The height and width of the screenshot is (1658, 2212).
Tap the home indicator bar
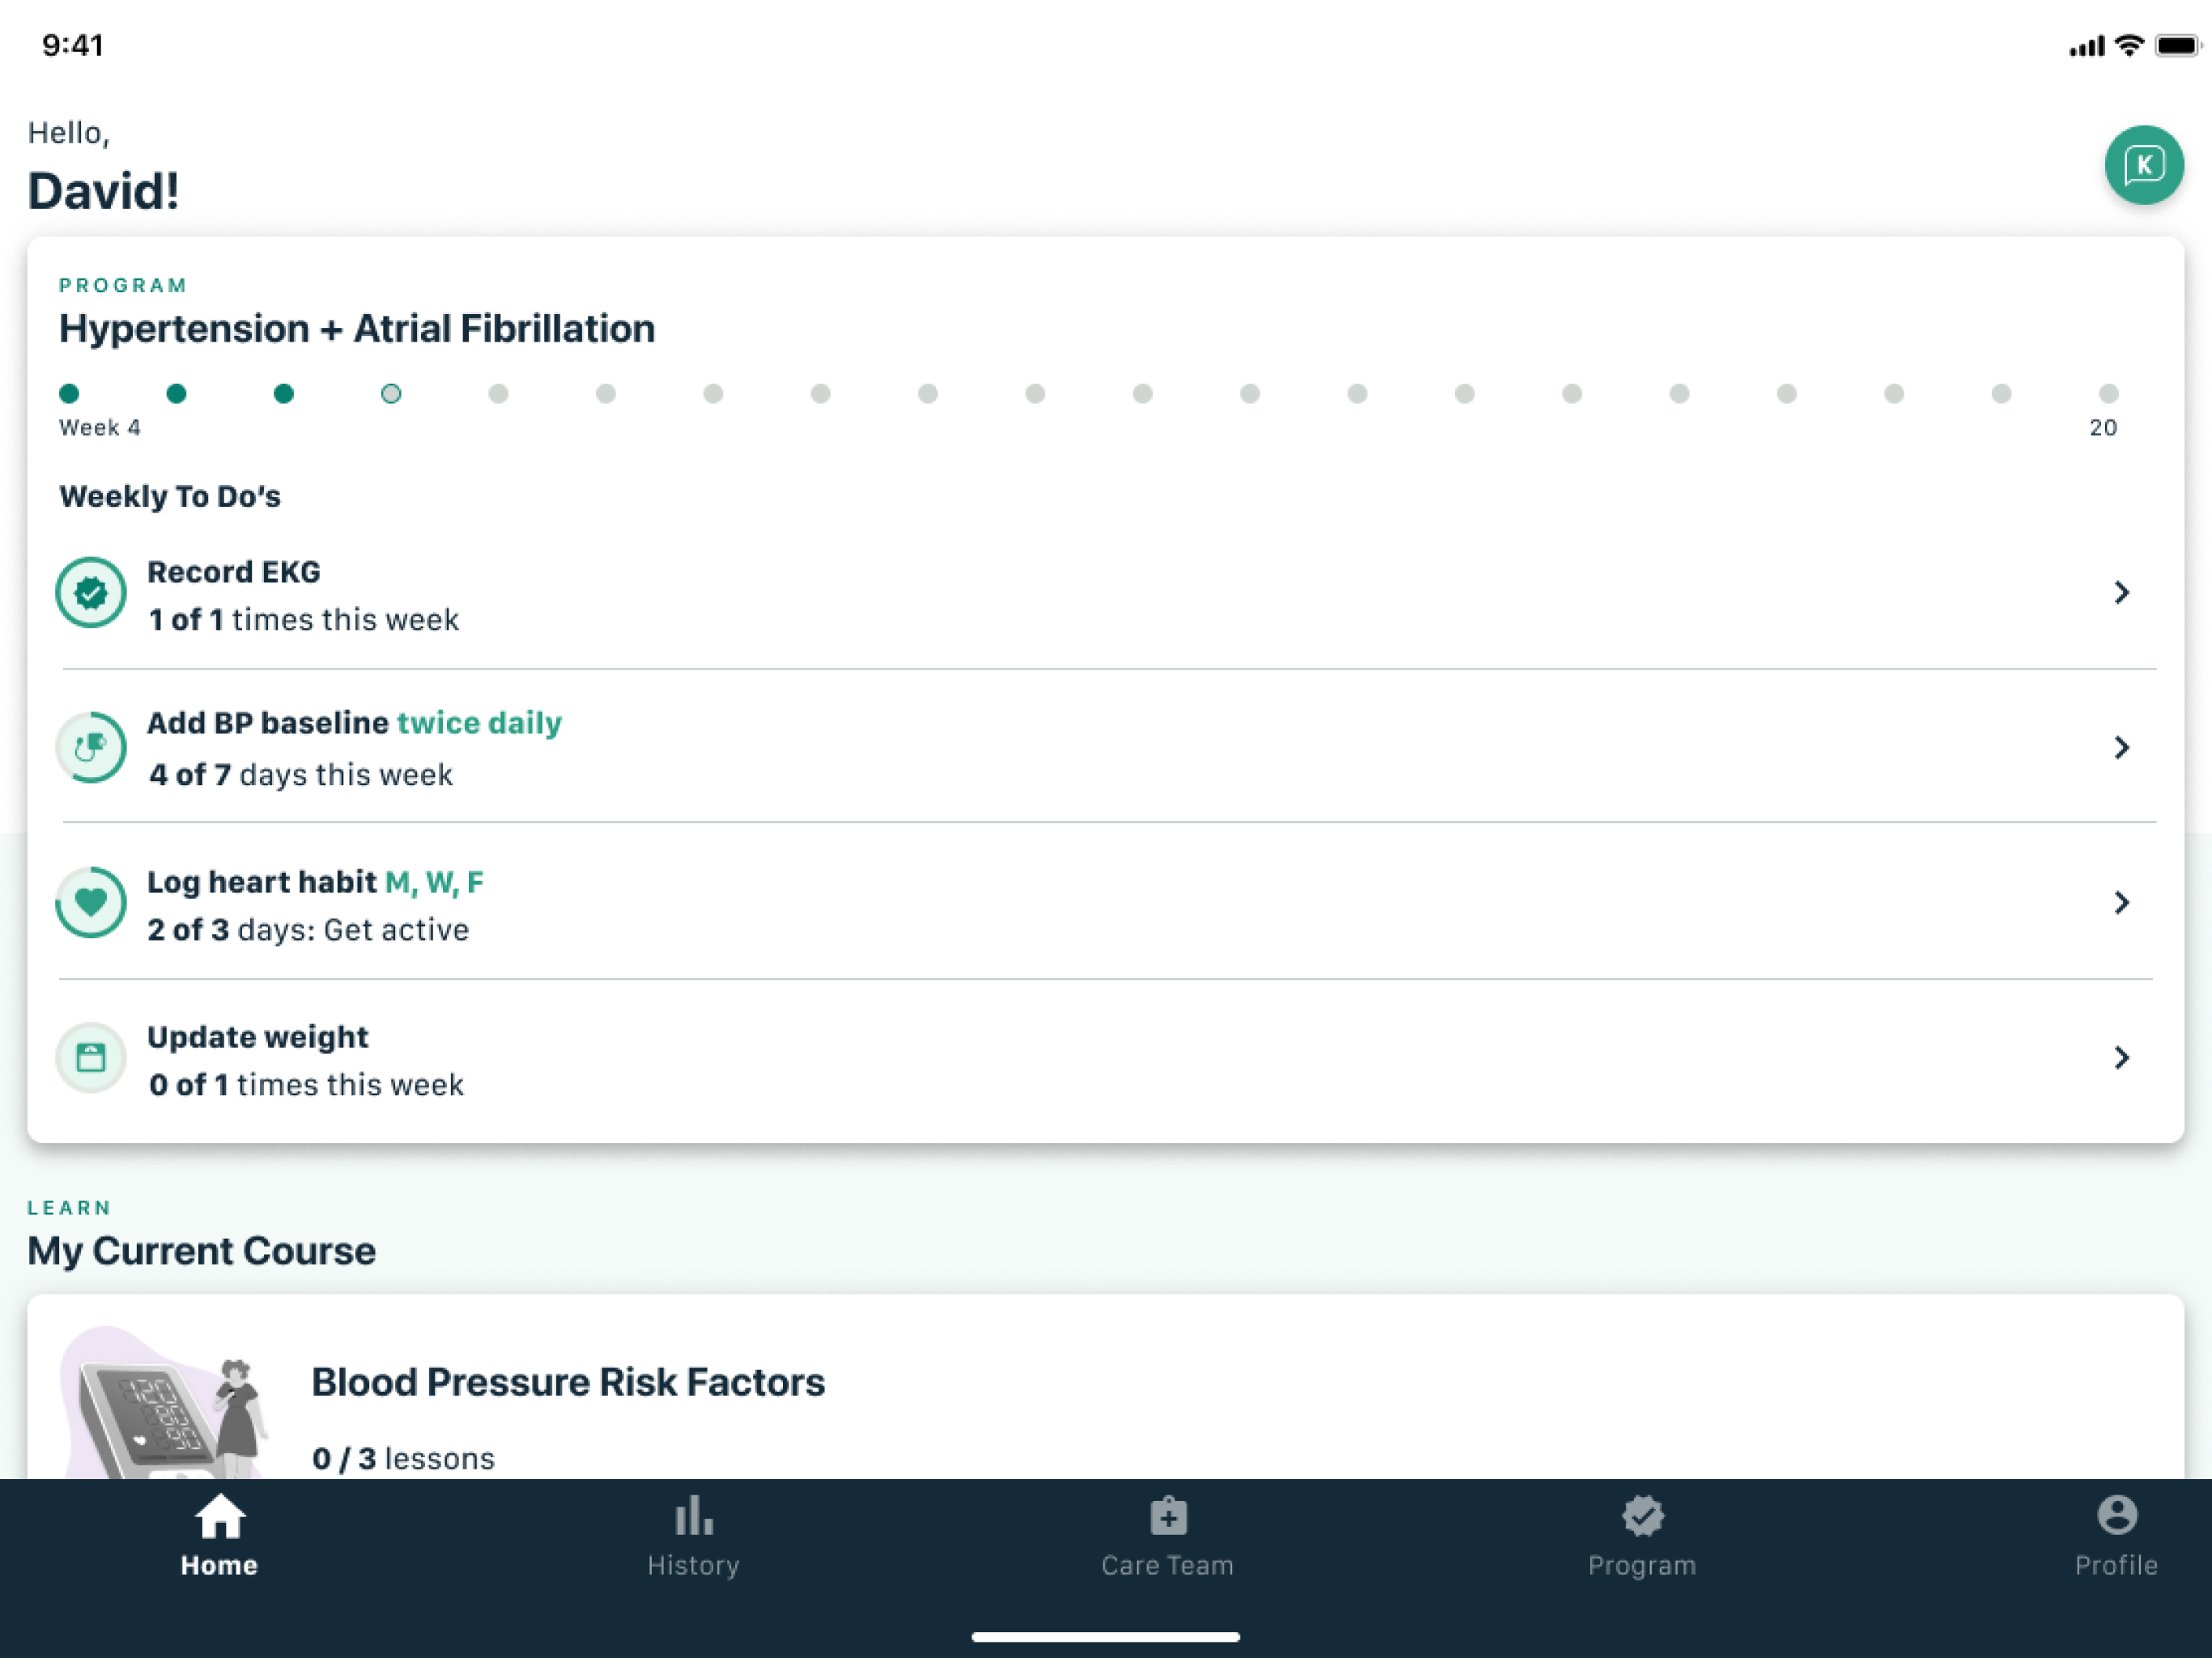point(1106,1637)
